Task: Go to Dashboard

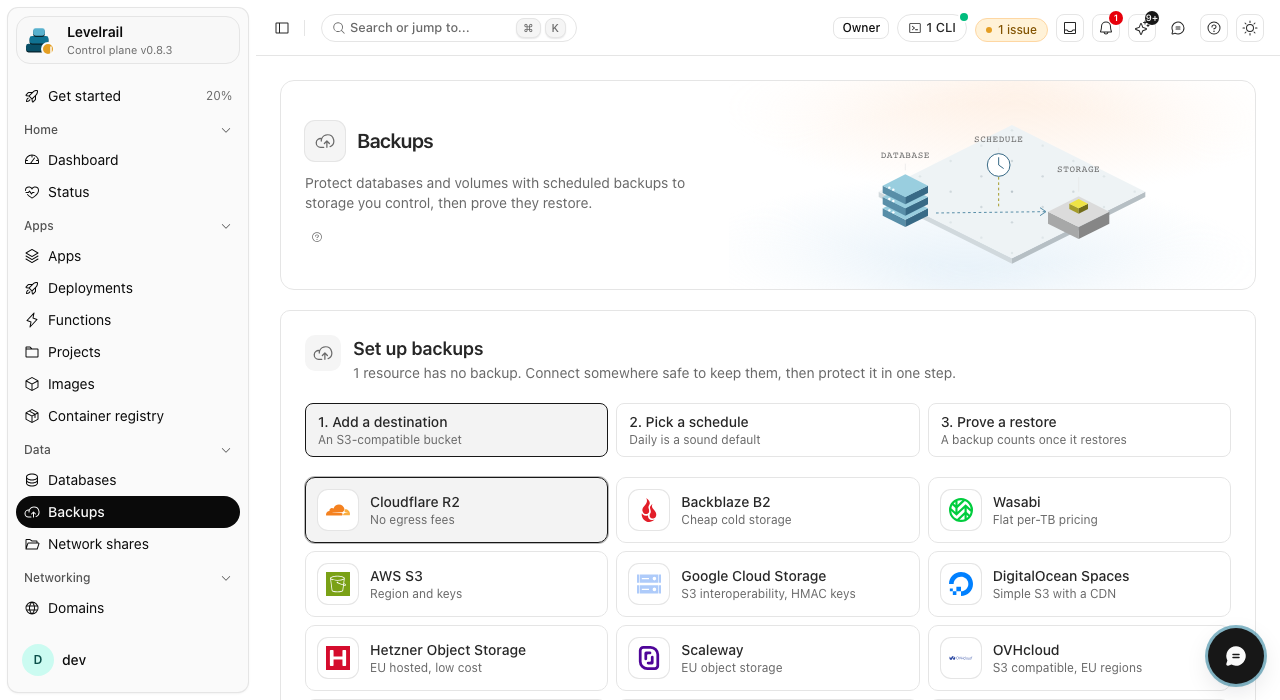Action: [128, 160]
